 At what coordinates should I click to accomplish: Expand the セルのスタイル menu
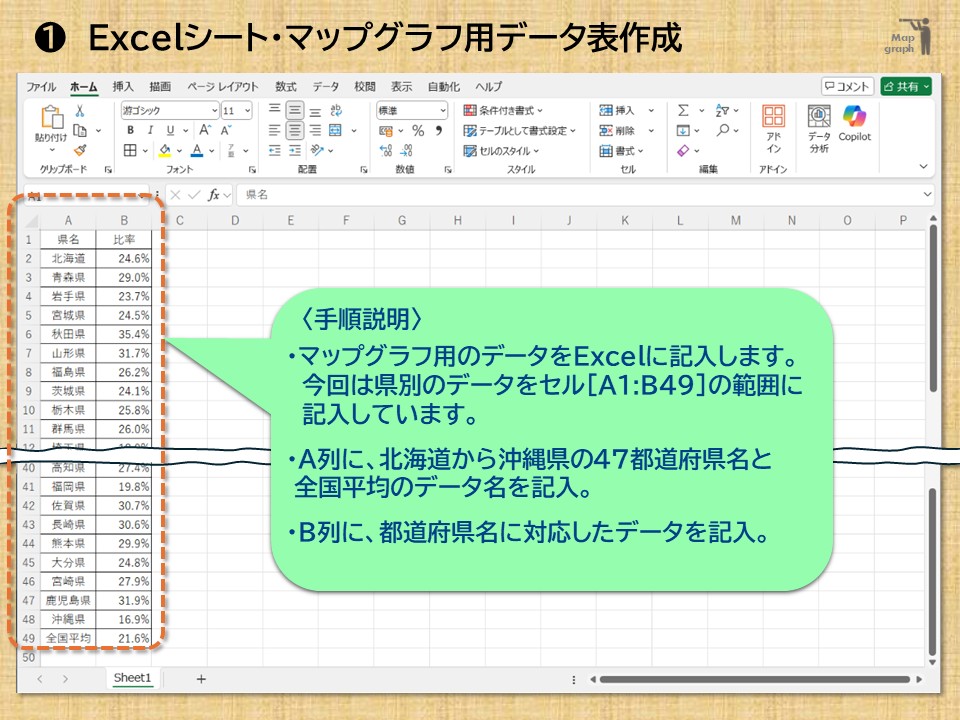pos(501,151)
